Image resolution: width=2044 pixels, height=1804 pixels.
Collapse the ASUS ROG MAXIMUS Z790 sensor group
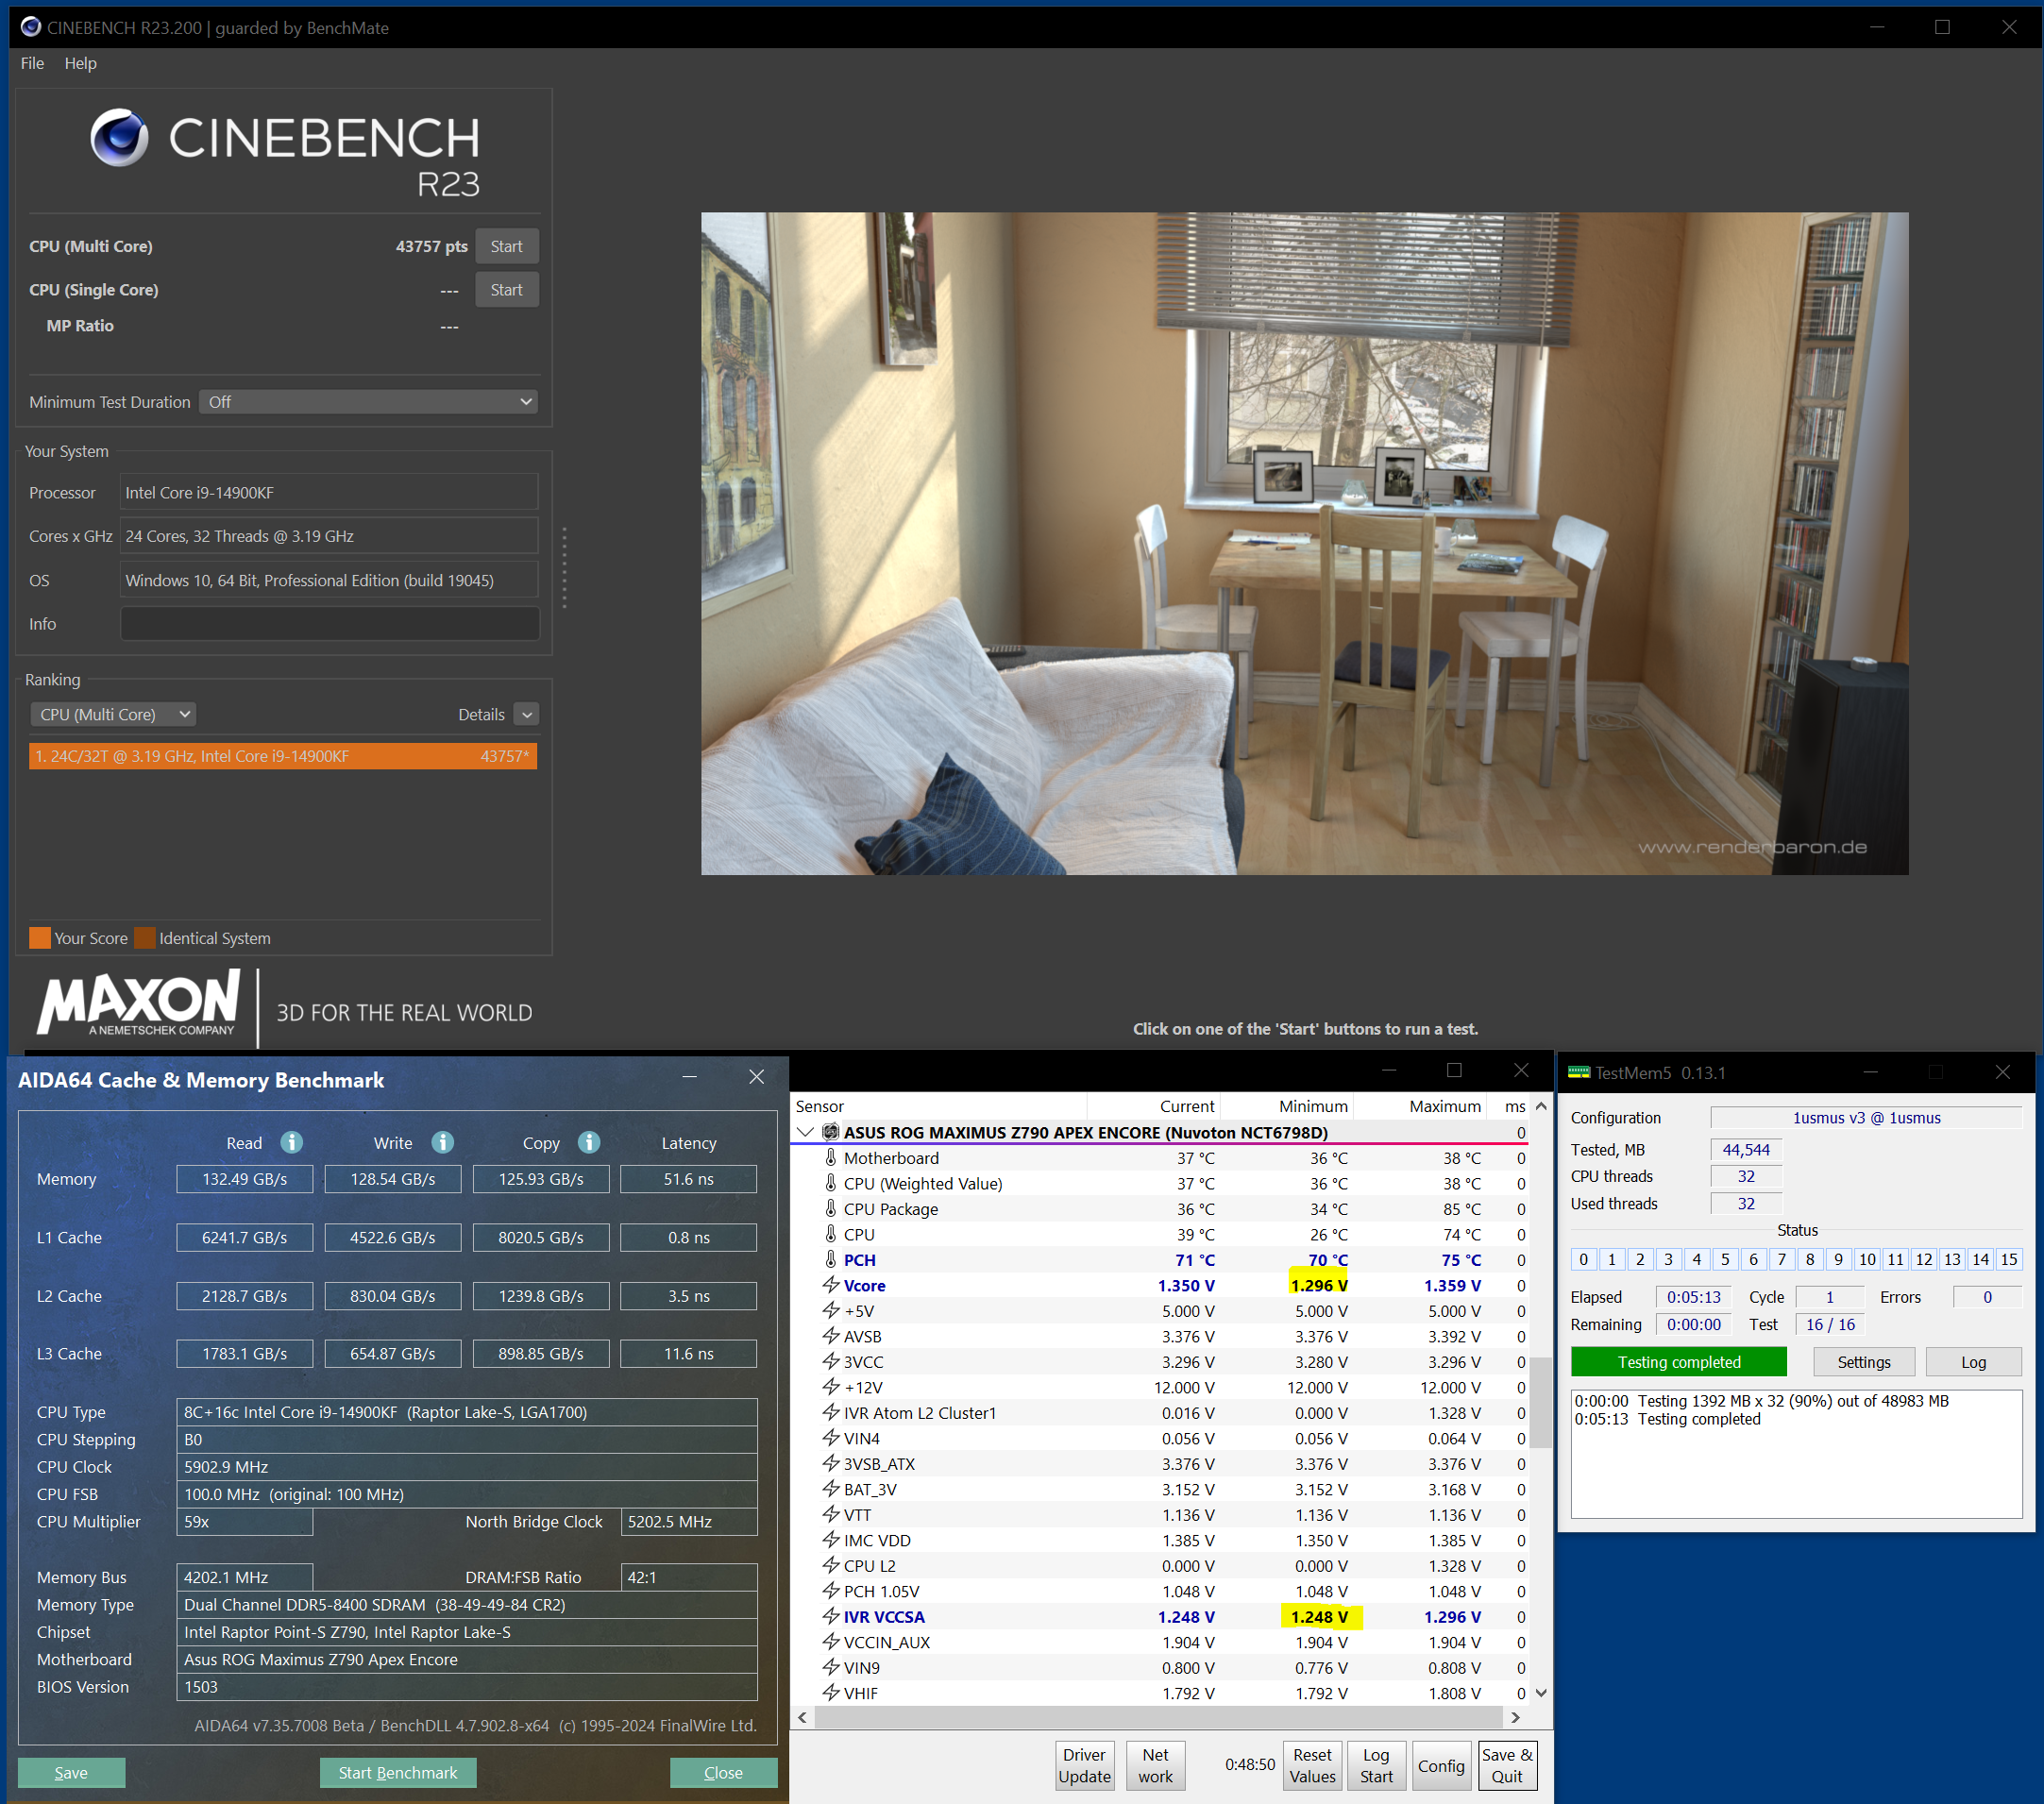tap(805, 1132)
